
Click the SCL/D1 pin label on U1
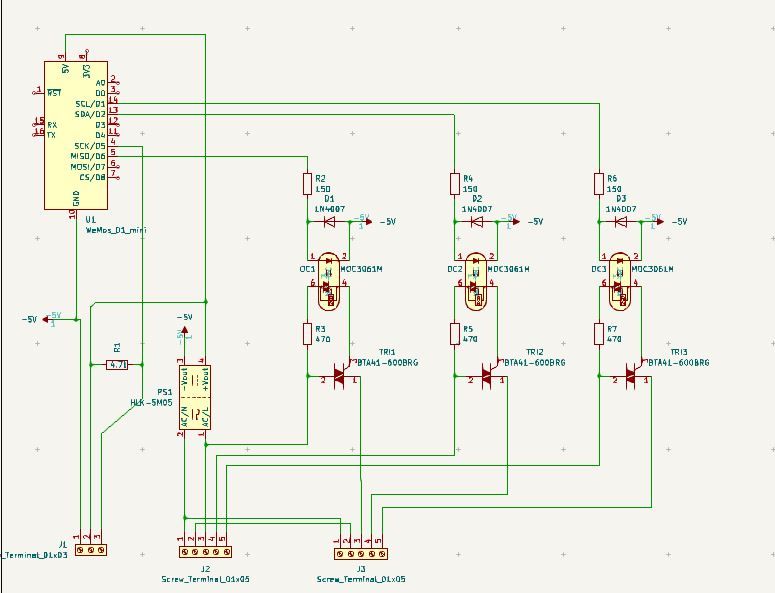pos(90,104)
